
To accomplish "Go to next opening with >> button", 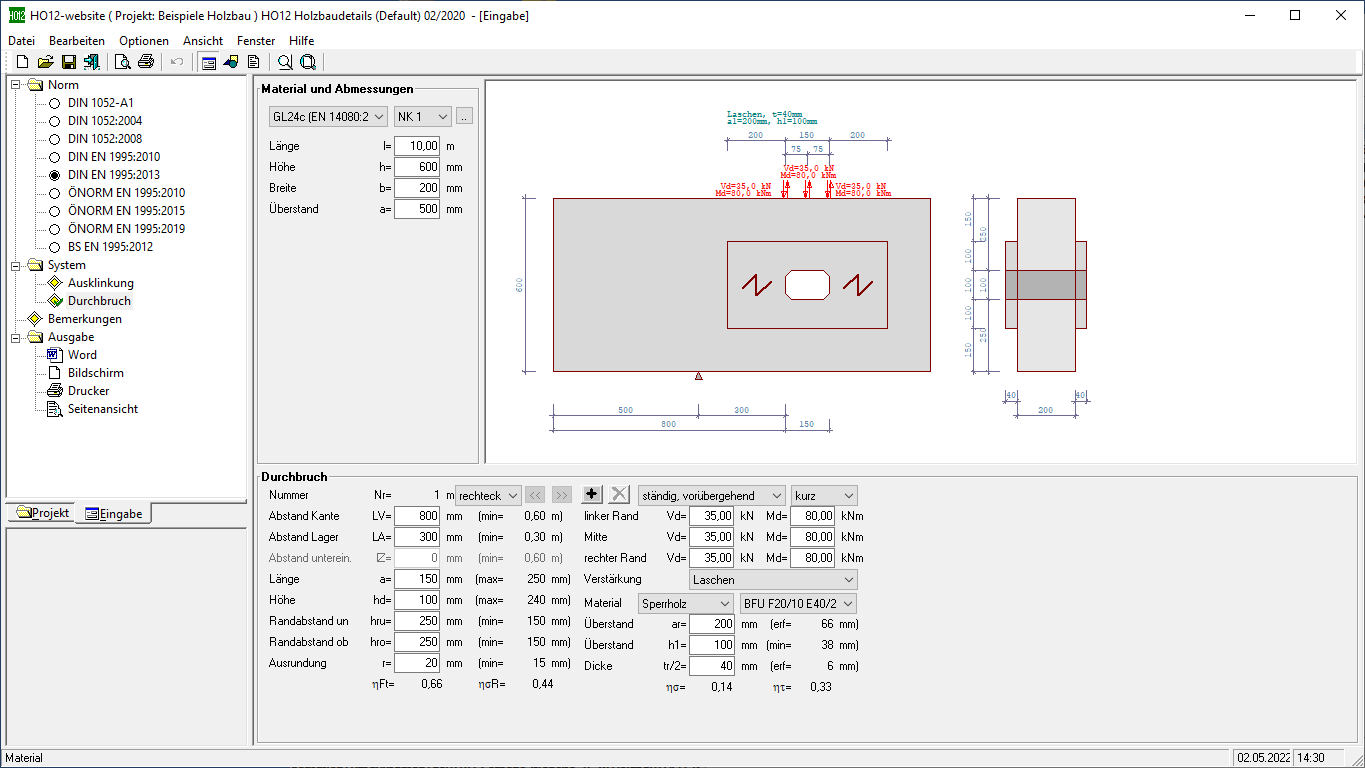I will (x=561, y=495).
